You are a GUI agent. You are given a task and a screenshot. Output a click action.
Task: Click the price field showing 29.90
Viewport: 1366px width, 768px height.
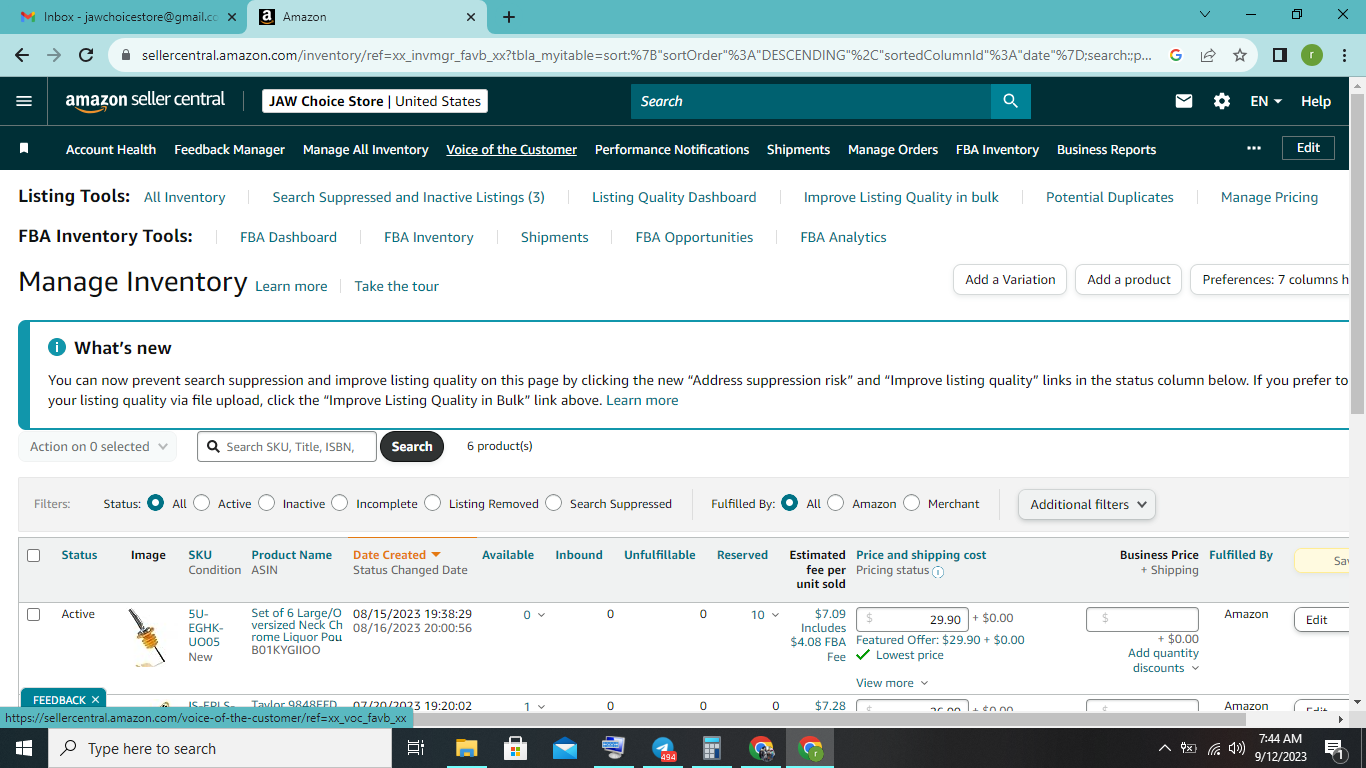tap(912, 619)
